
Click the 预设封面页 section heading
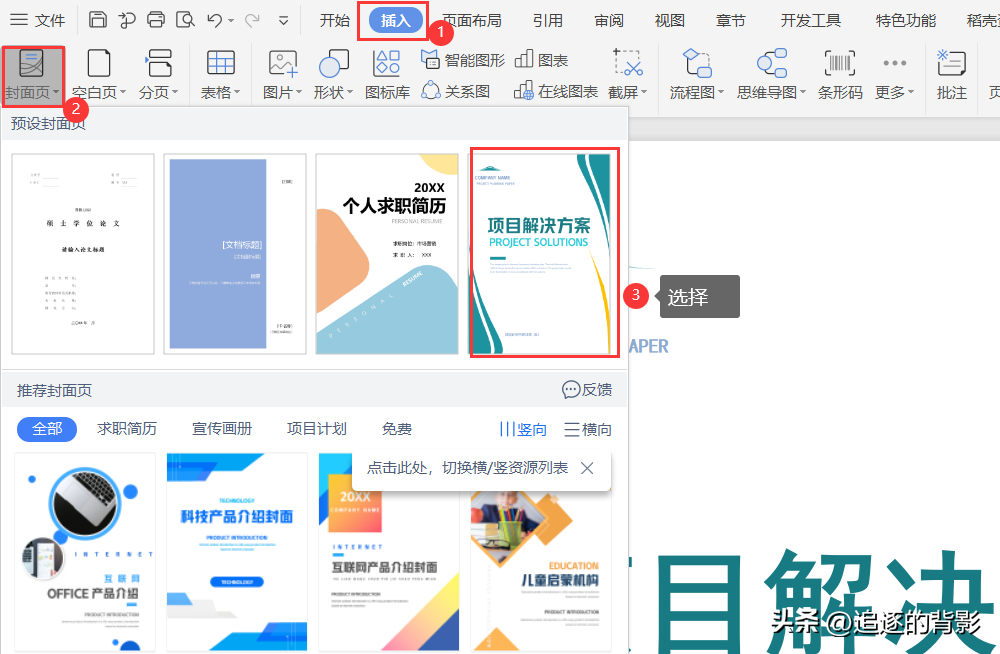point(48,124)
